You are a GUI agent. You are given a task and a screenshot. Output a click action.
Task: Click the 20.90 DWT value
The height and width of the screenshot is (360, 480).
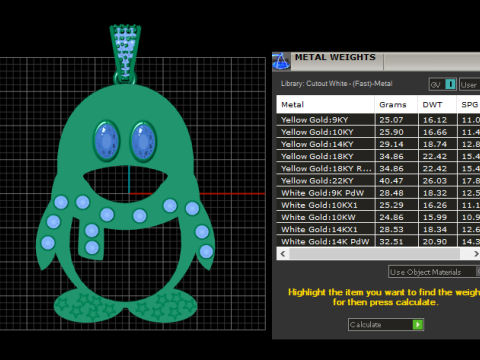click(435, 241)
